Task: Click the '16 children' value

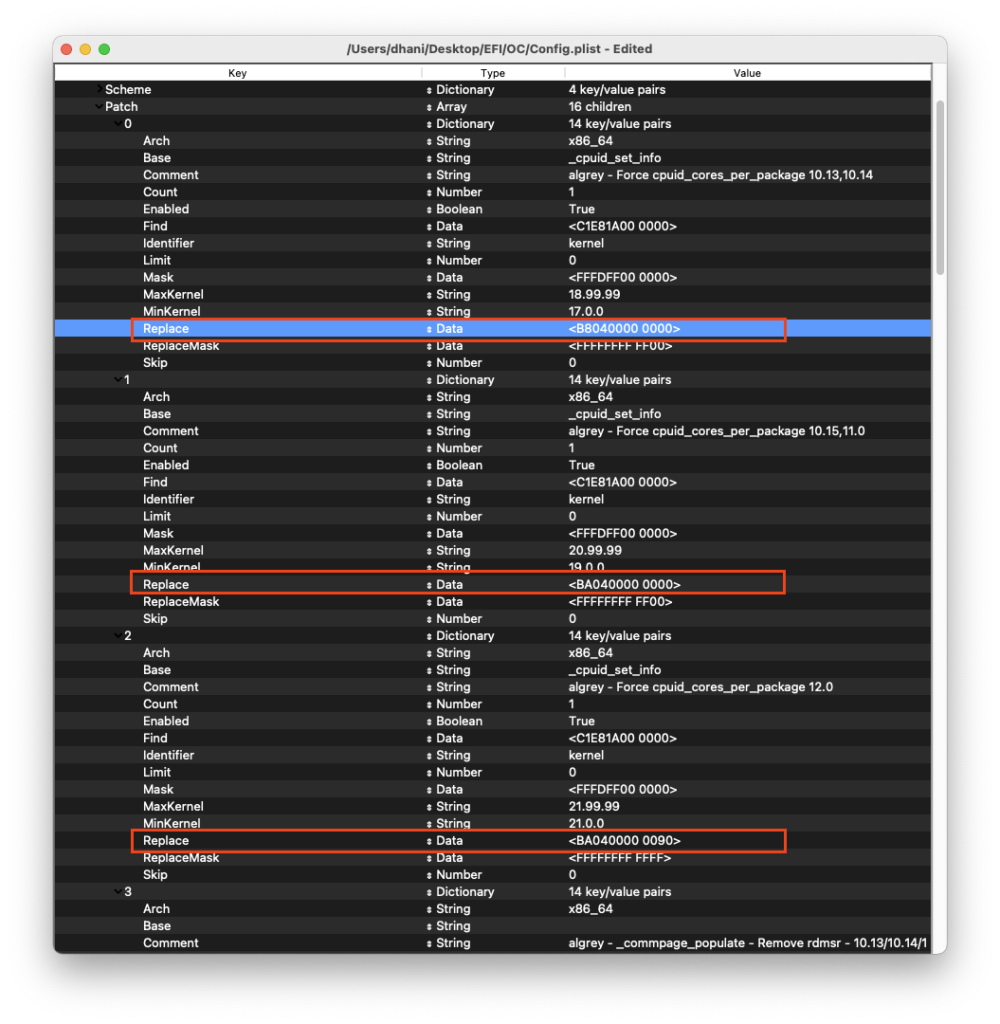Action: [x=600, y=106]
